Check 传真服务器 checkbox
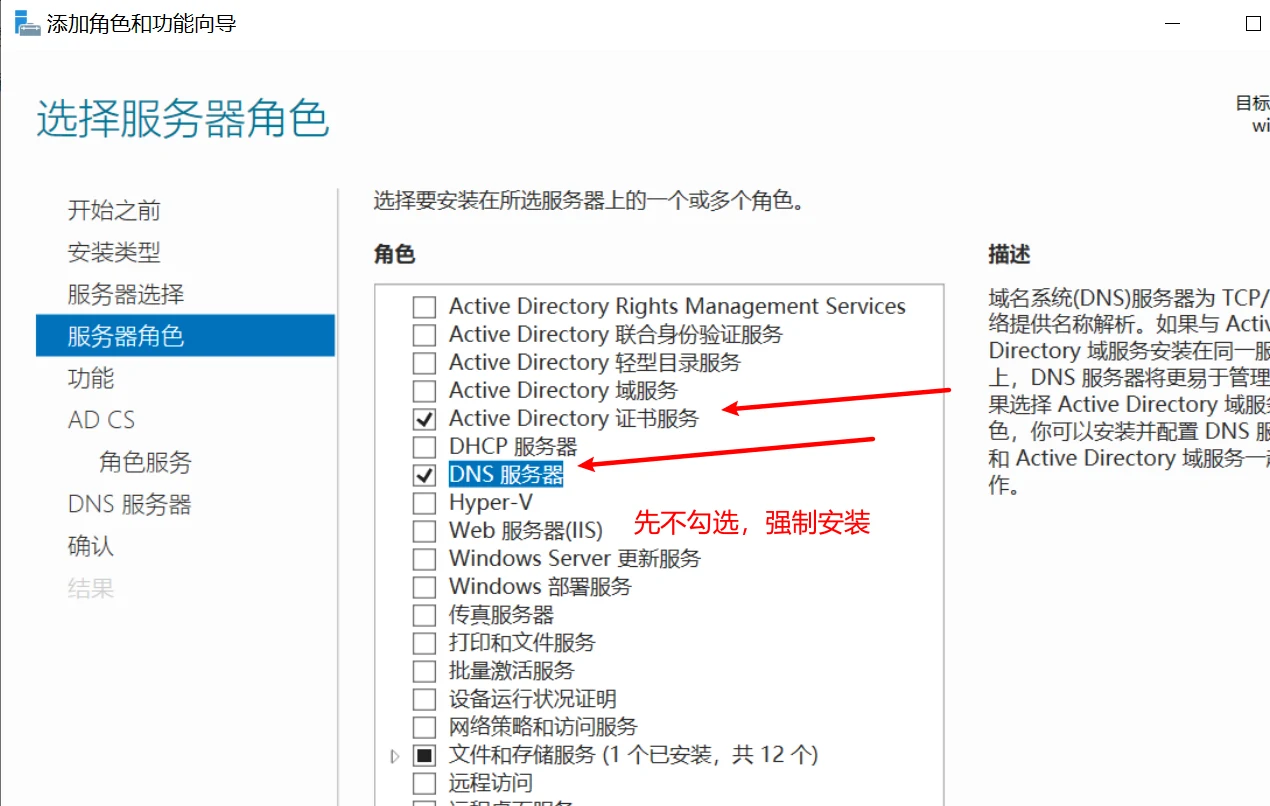 pos(425,615)
